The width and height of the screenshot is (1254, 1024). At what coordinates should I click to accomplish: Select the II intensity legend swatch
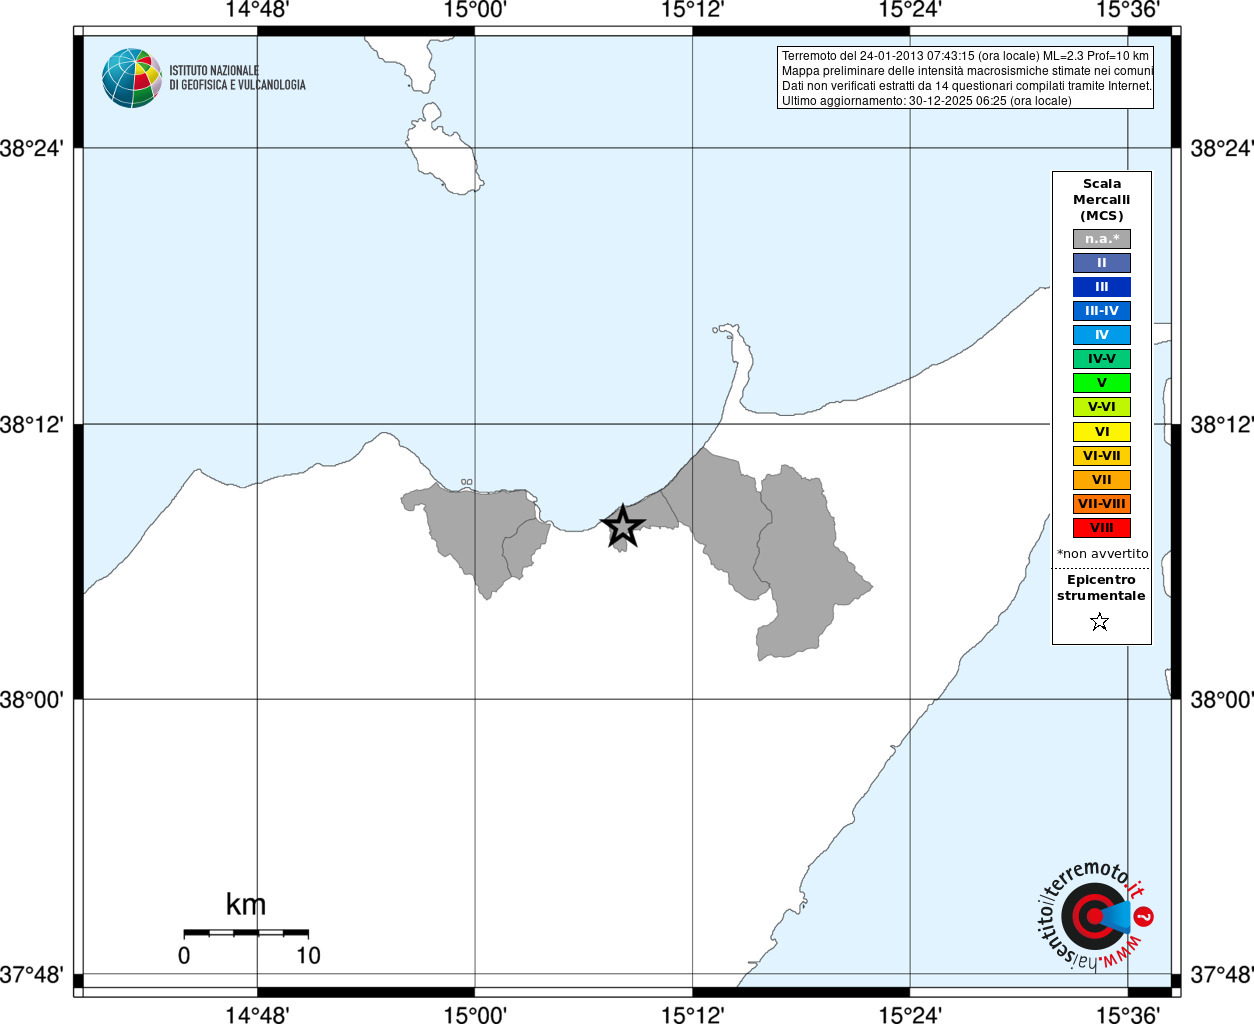pos(1102,263)
